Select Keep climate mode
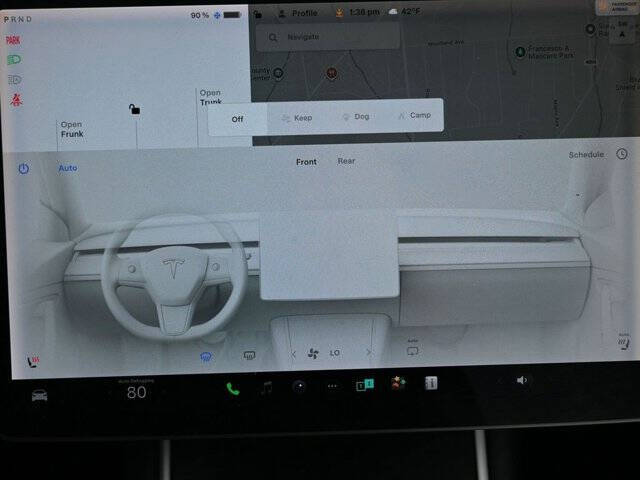The image size is (640, 480). pyautogui.click(x=297, y=118)
